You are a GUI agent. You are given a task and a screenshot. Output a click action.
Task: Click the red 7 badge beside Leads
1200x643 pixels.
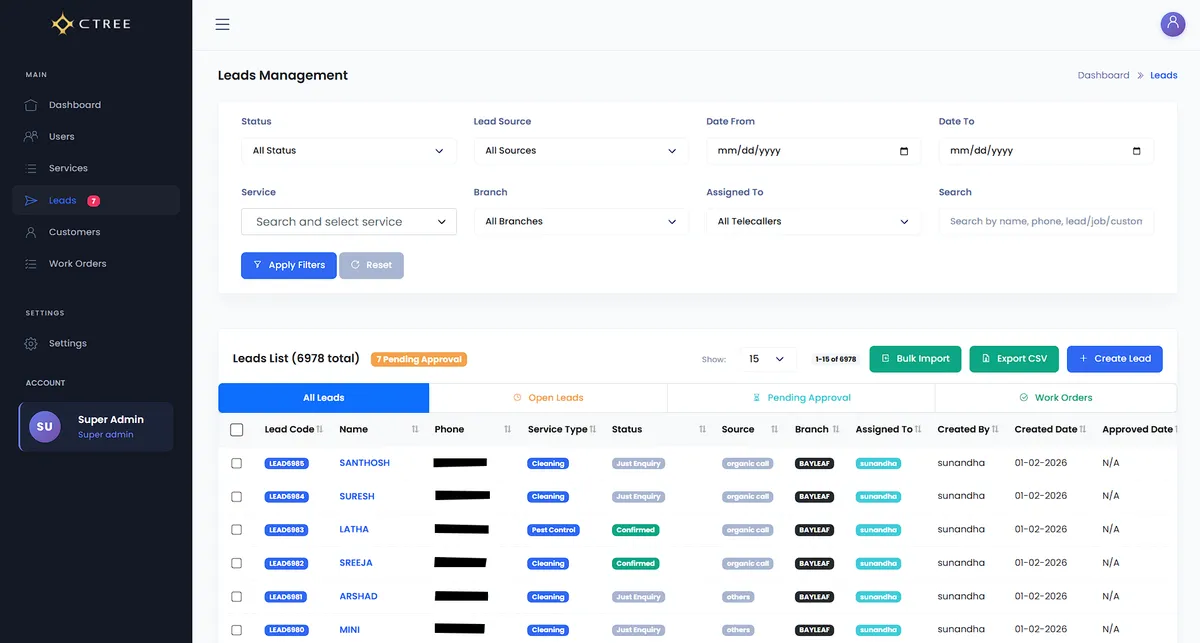(93, 201)
